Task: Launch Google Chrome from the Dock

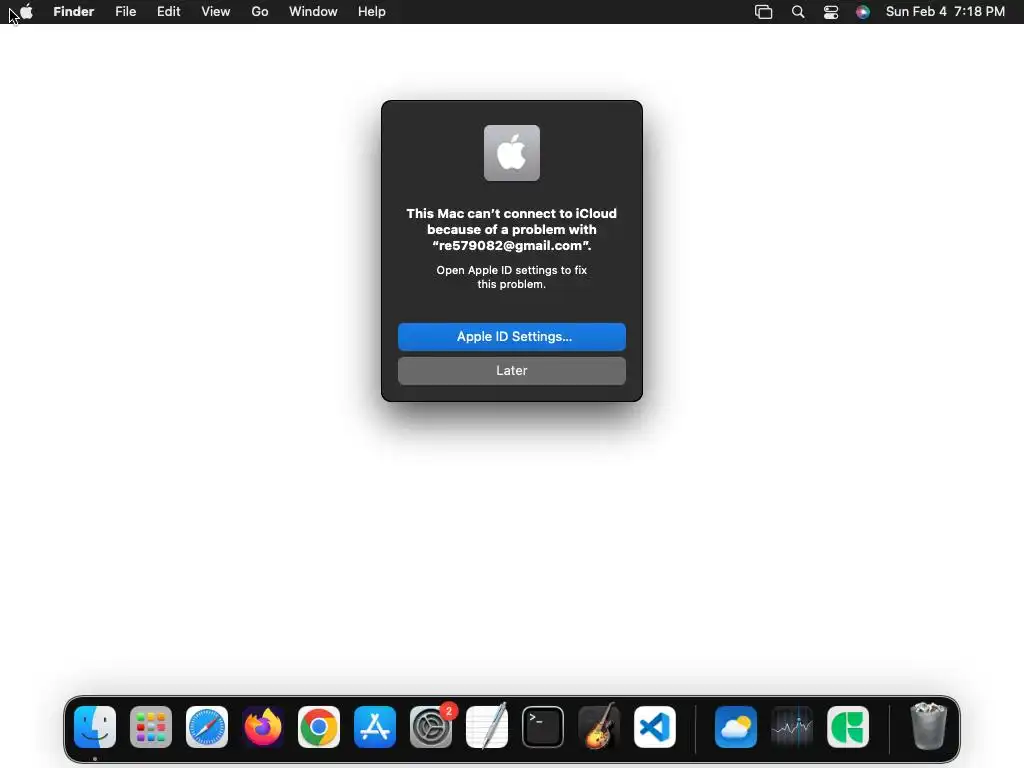Action: point(319,727)
